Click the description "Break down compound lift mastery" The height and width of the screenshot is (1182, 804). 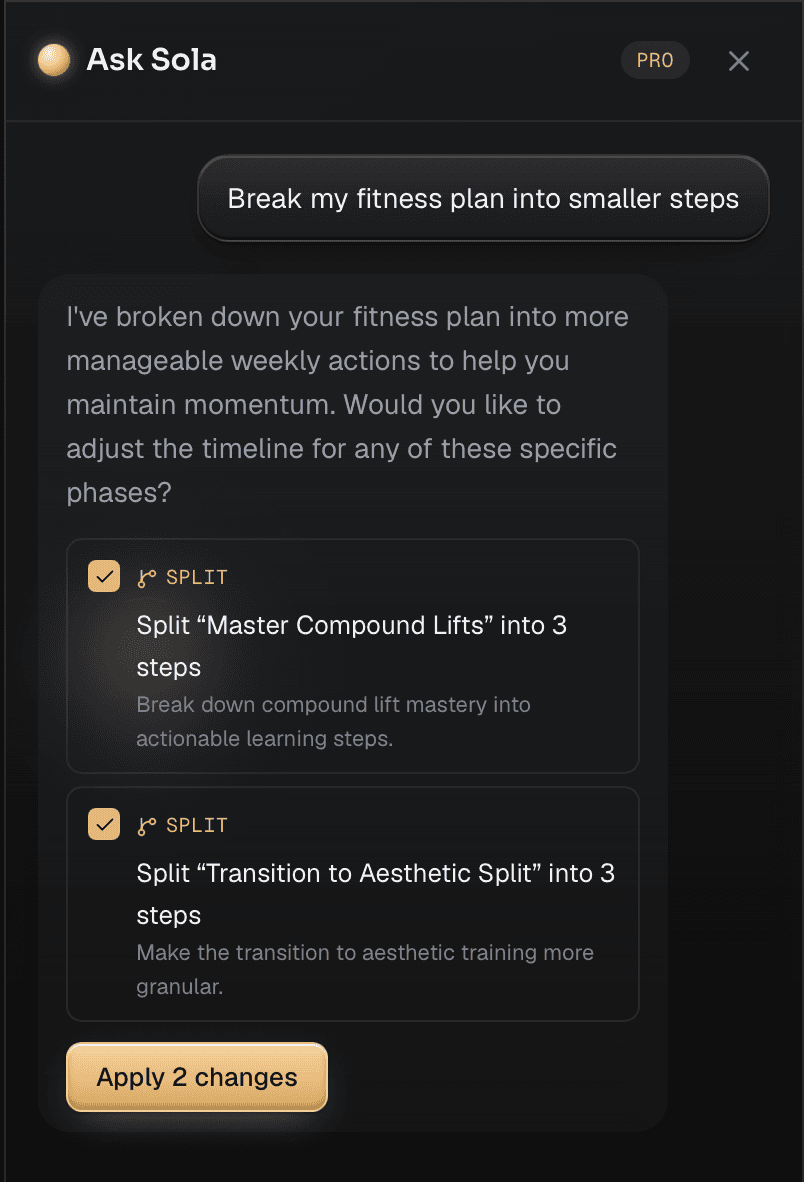click(333, 721)
